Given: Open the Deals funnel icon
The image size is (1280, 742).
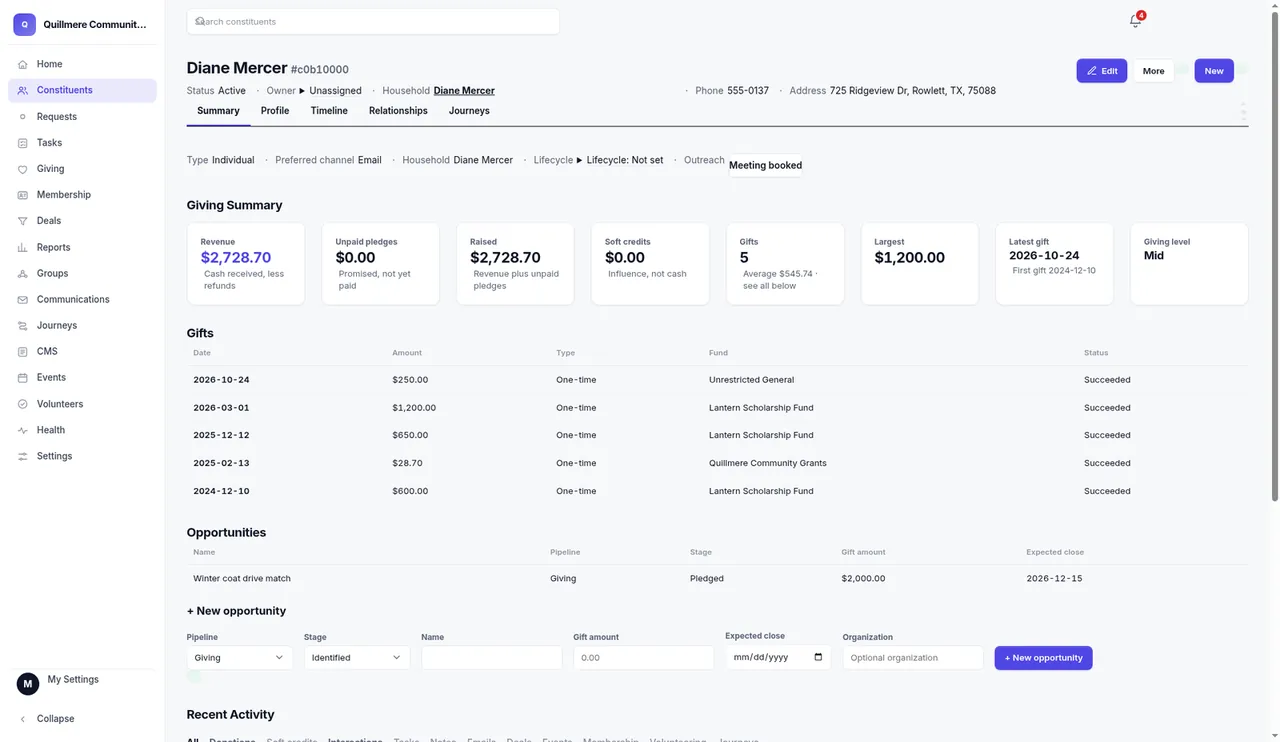Looking at the screenshot, I should coord(22,221).
